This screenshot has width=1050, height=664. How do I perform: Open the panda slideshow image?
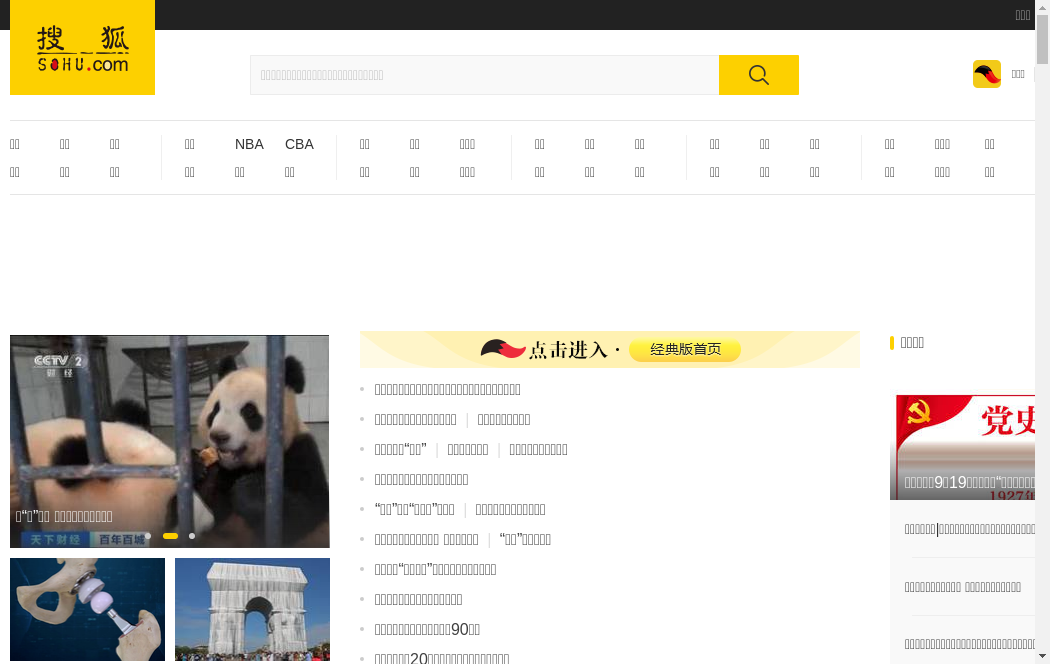[x=169, y=430]
